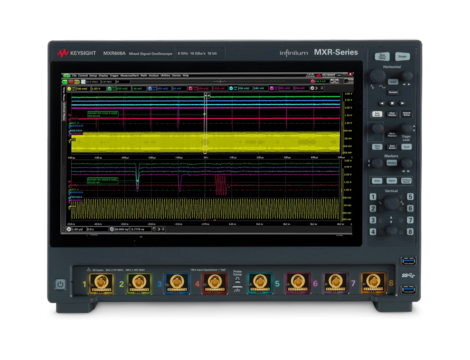Select the channel 2 green BNC input connector
The height and width of the screenshot is (360, 470).
click(139, 283)
